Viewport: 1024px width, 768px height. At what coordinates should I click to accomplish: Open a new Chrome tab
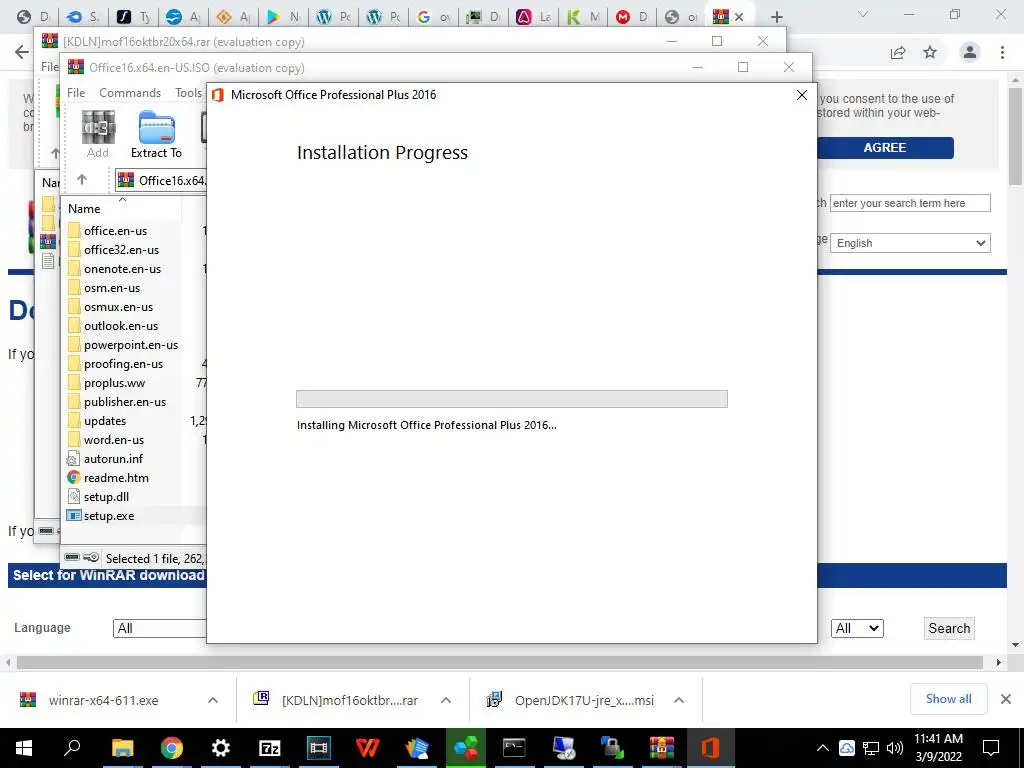click(x=776, y=17)
